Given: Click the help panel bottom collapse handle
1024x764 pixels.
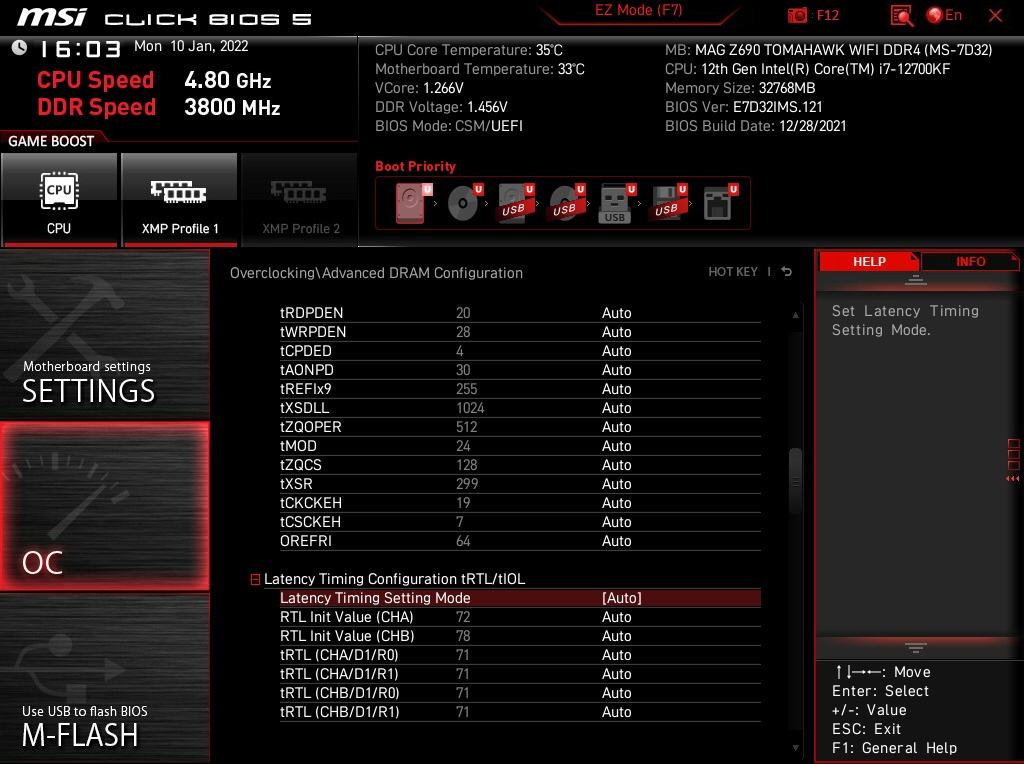Looking at the screenshot, I should [916, 647].
